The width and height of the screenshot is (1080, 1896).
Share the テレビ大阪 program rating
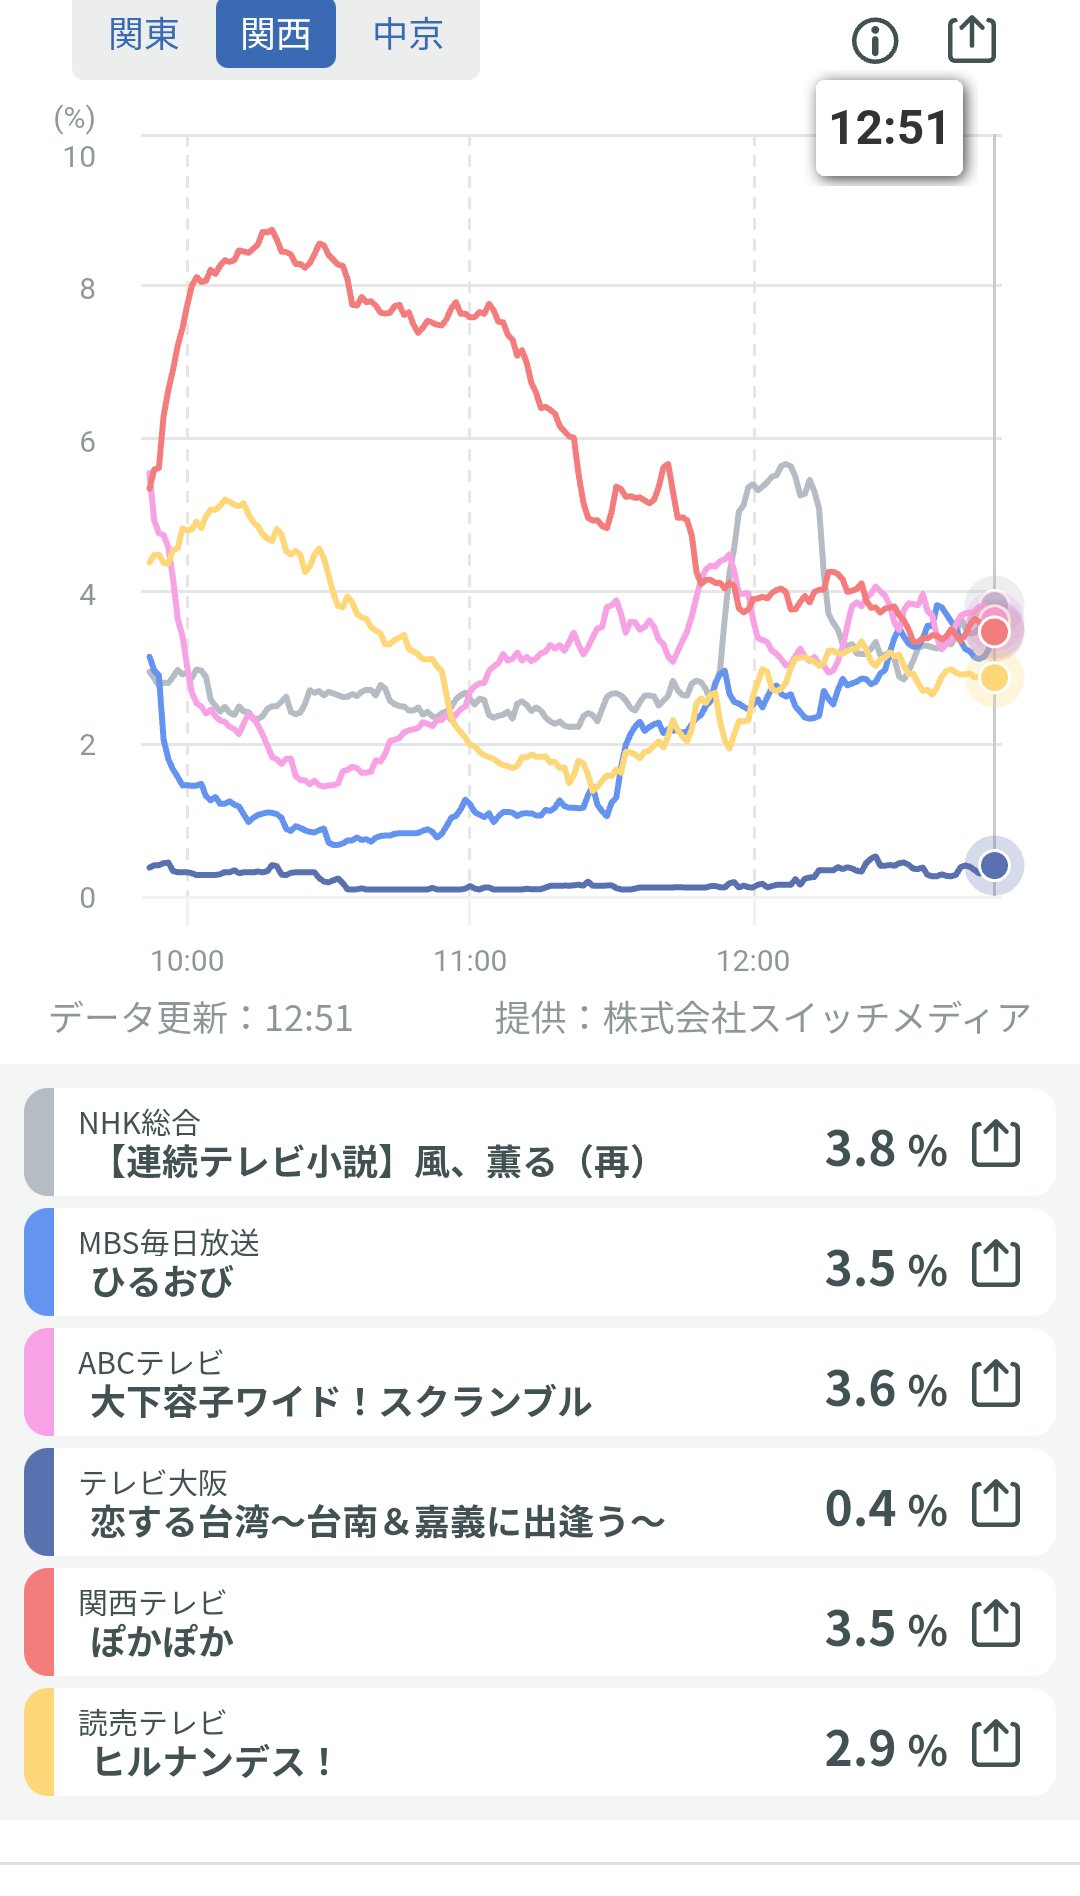[996, 1504]
